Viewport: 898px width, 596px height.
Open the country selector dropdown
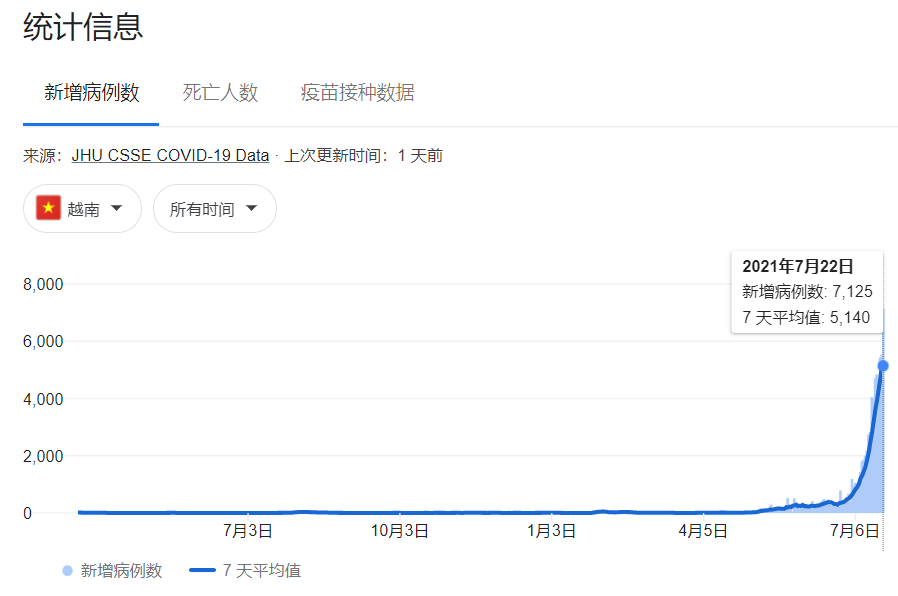point(82,208)
